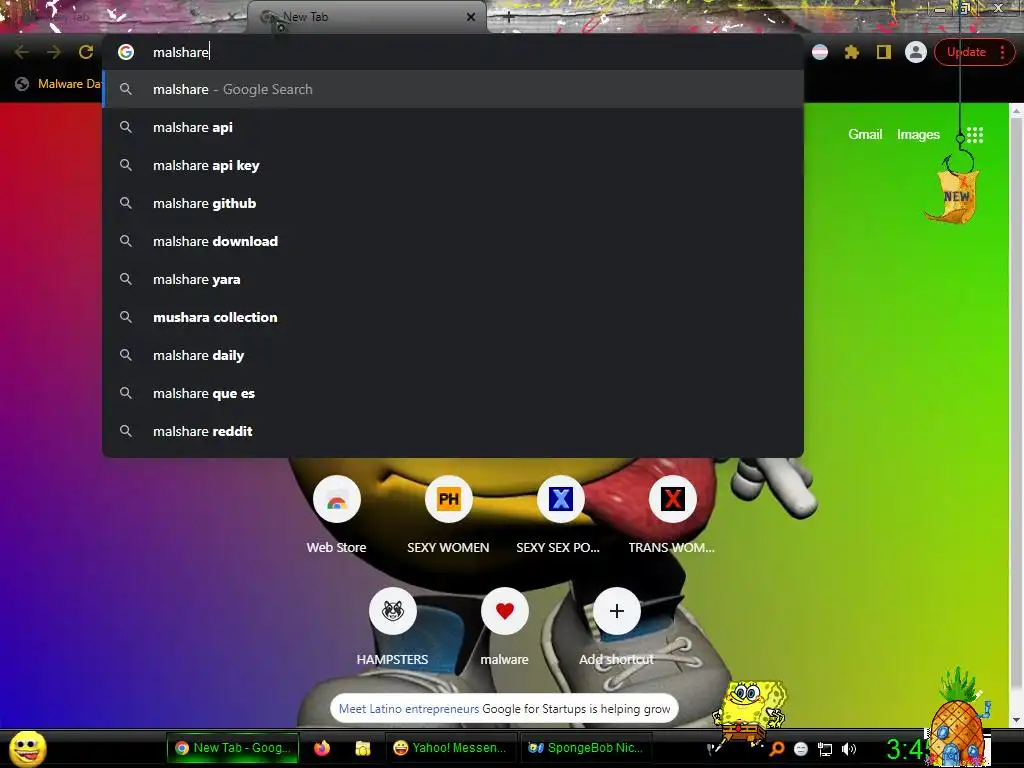This screenshot has width=1024, height=768.
Task: Open the Gmail link
Action: [x=865, y=134]
